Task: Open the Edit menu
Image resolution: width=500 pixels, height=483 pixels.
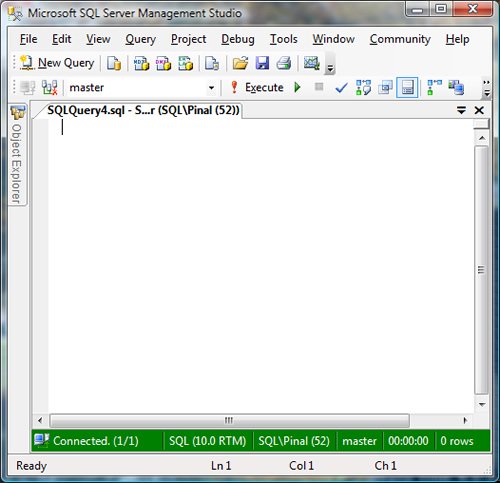Action: (x=61, y=39)
